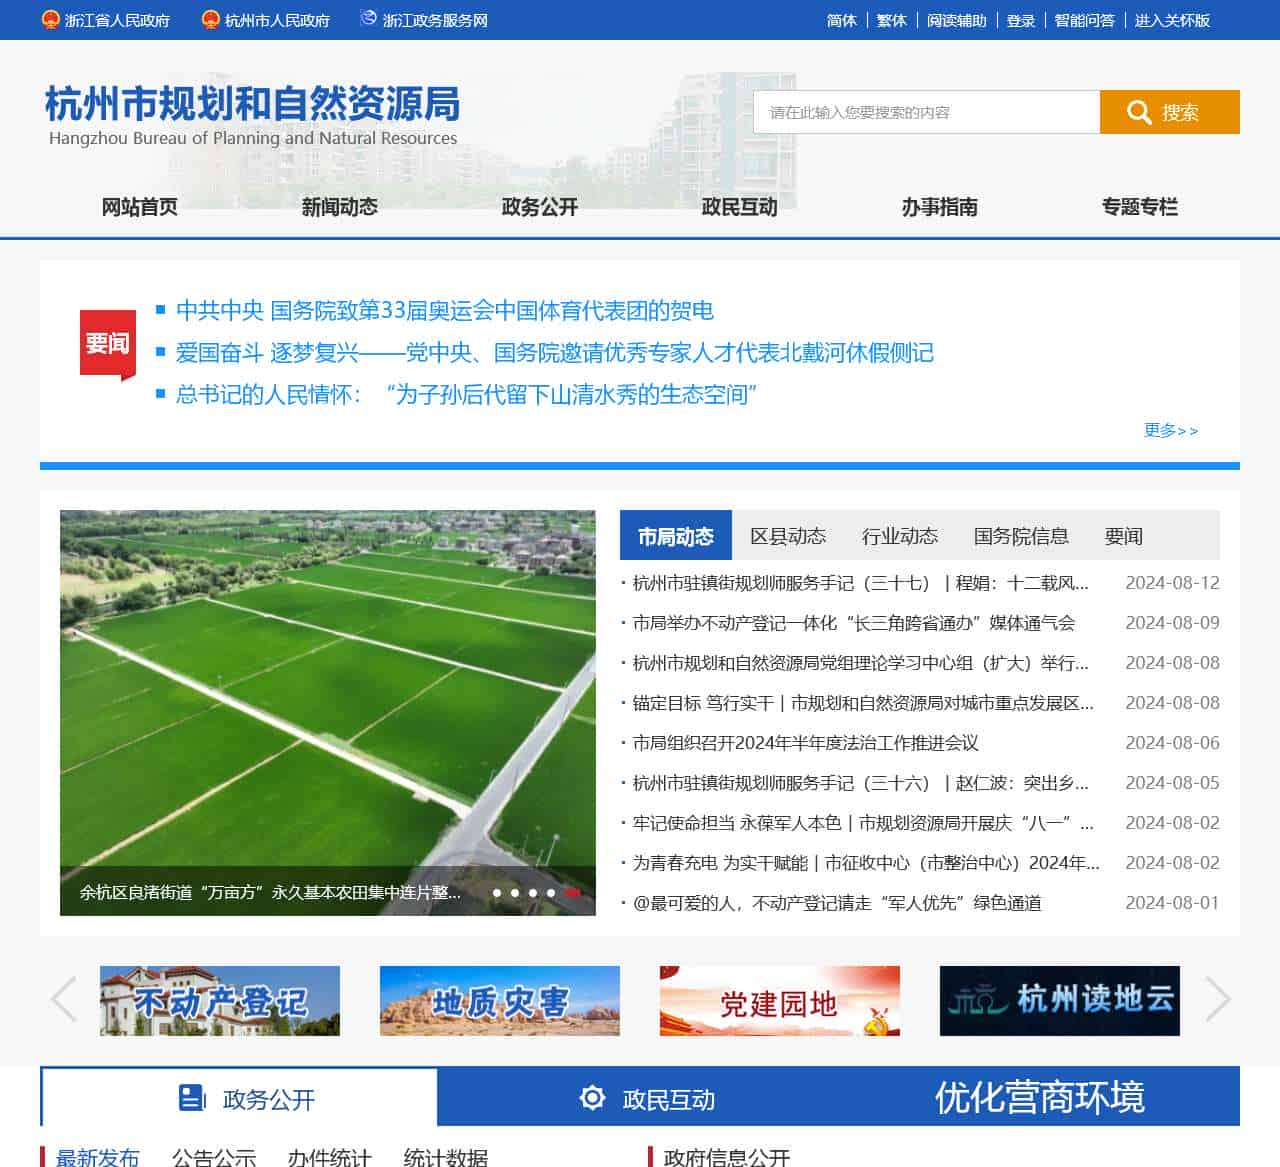Open 政民互动 in main navigation bar

pos(740,207)
